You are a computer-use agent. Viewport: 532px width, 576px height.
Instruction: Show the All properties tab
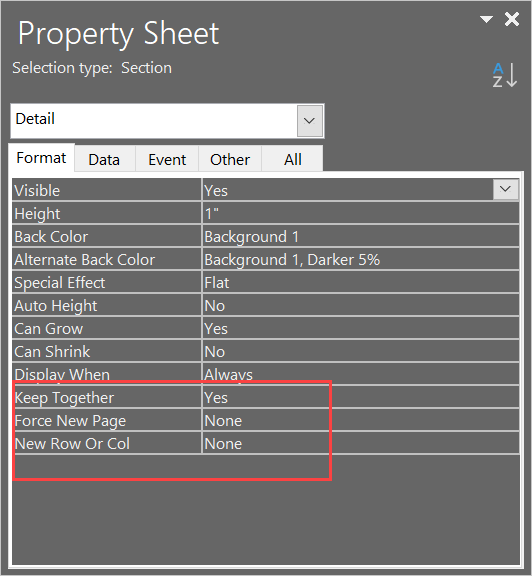292,159
